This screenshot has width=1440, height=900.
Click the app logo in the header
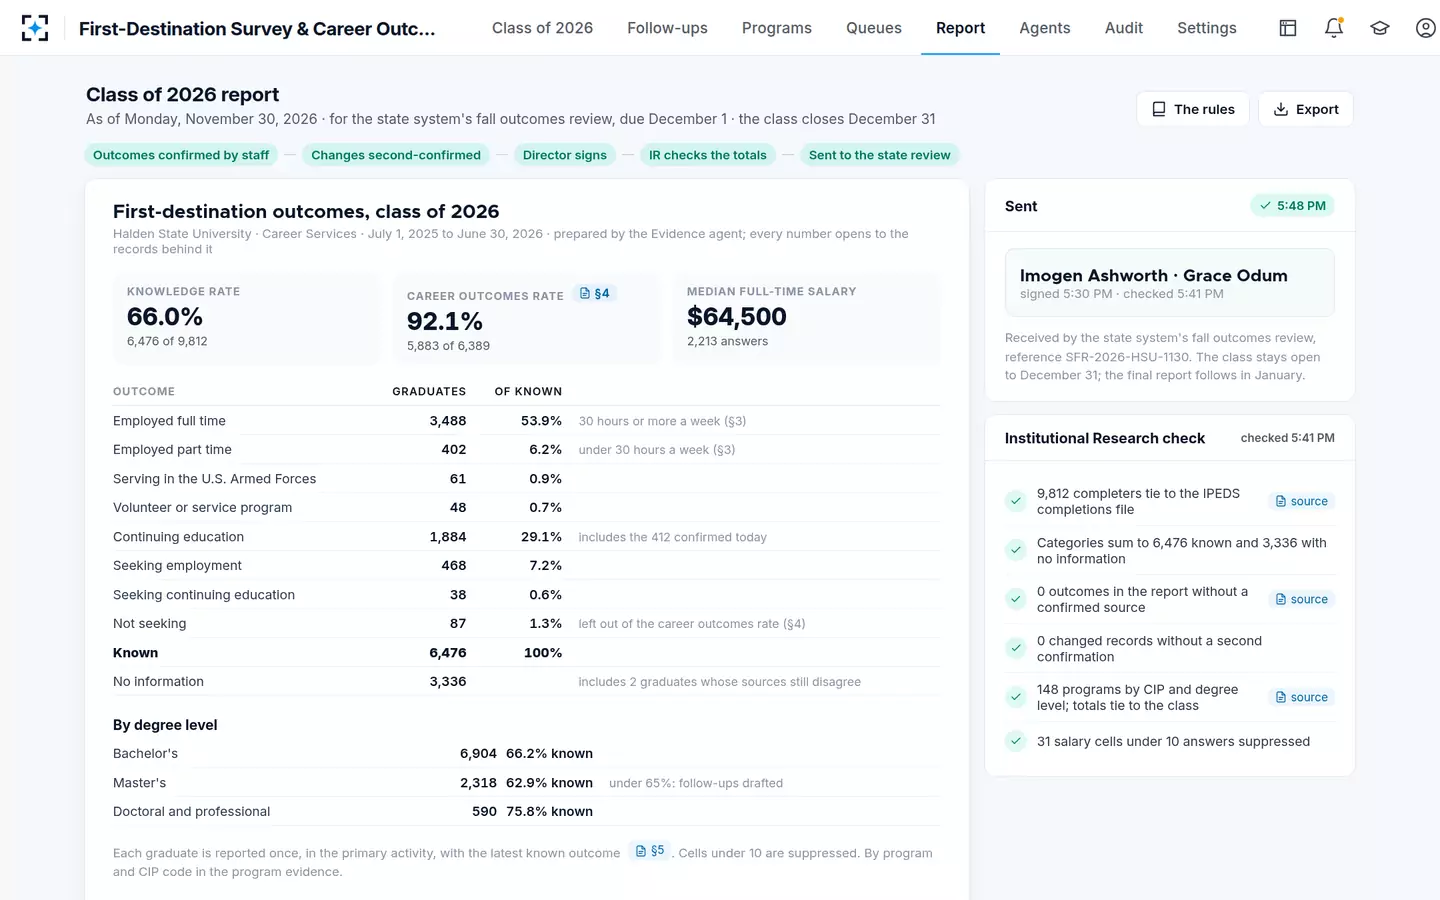pyautogui.click(x=35, y=28)
